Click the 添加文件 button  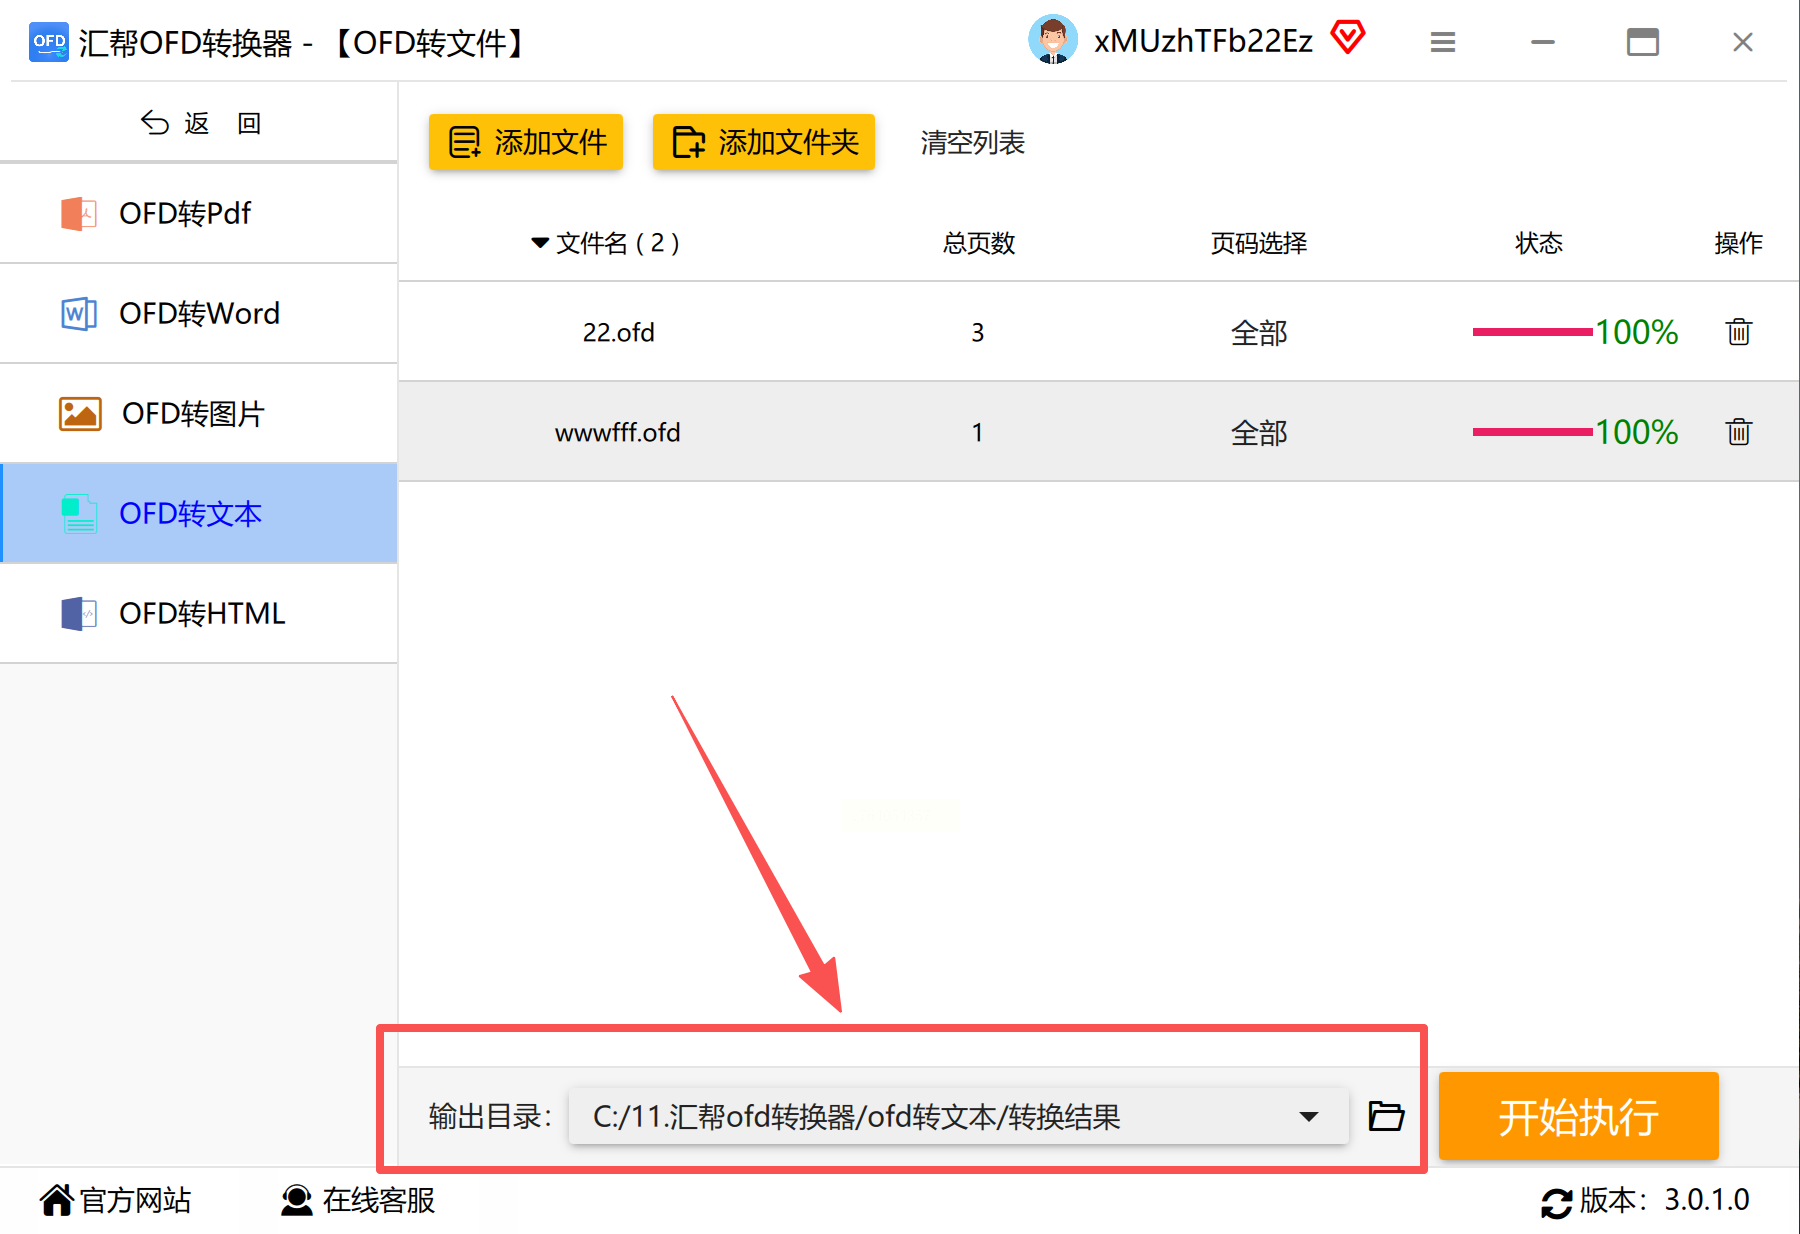click(526, 142)
